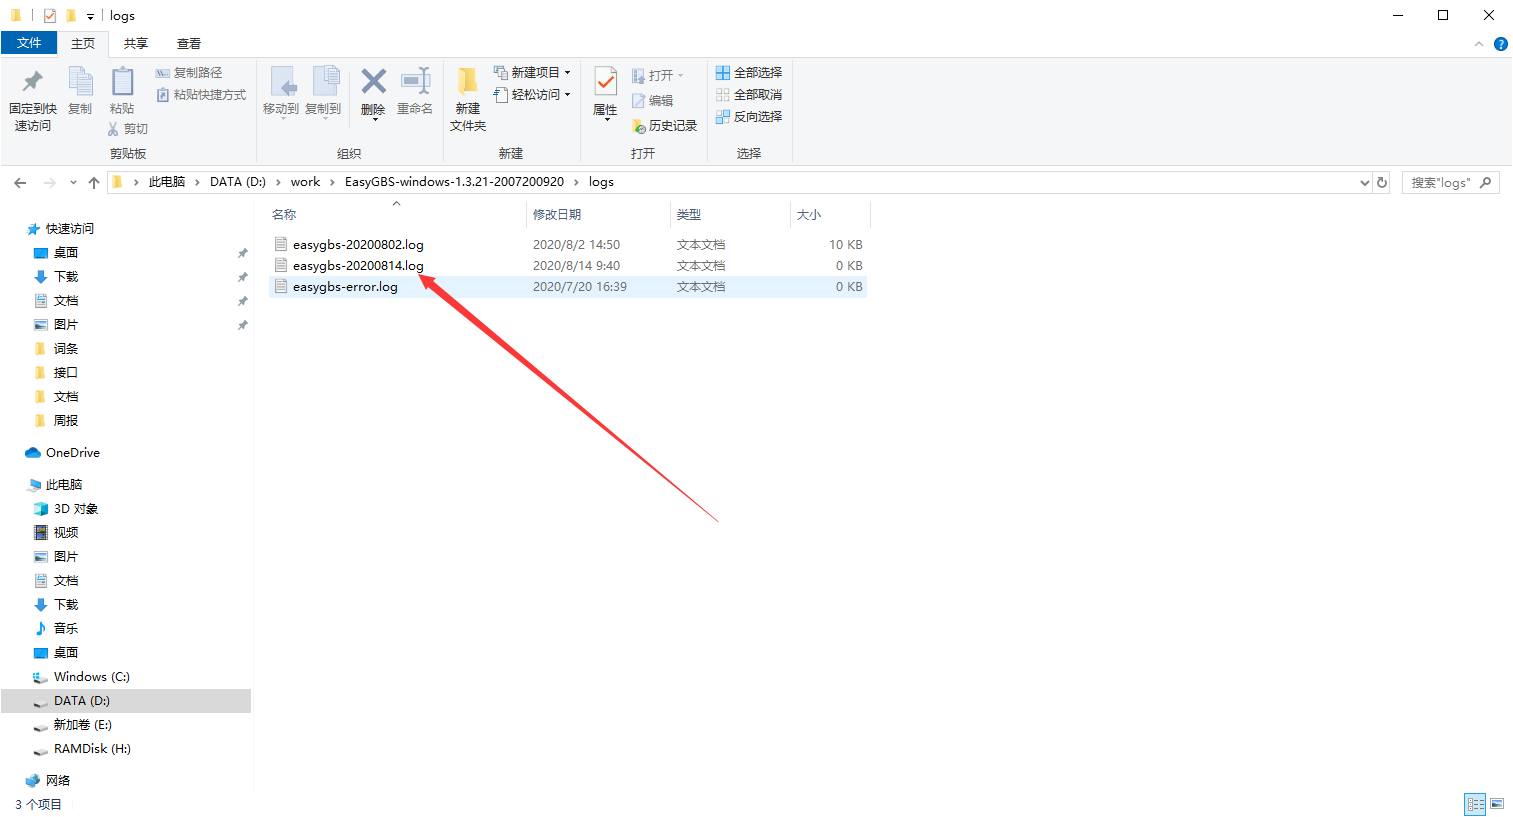Image resolution: width=1513 pixels, height=817 pixels.
Task: Open 3D 对象 in the sidebar
Action: (66, 509)
